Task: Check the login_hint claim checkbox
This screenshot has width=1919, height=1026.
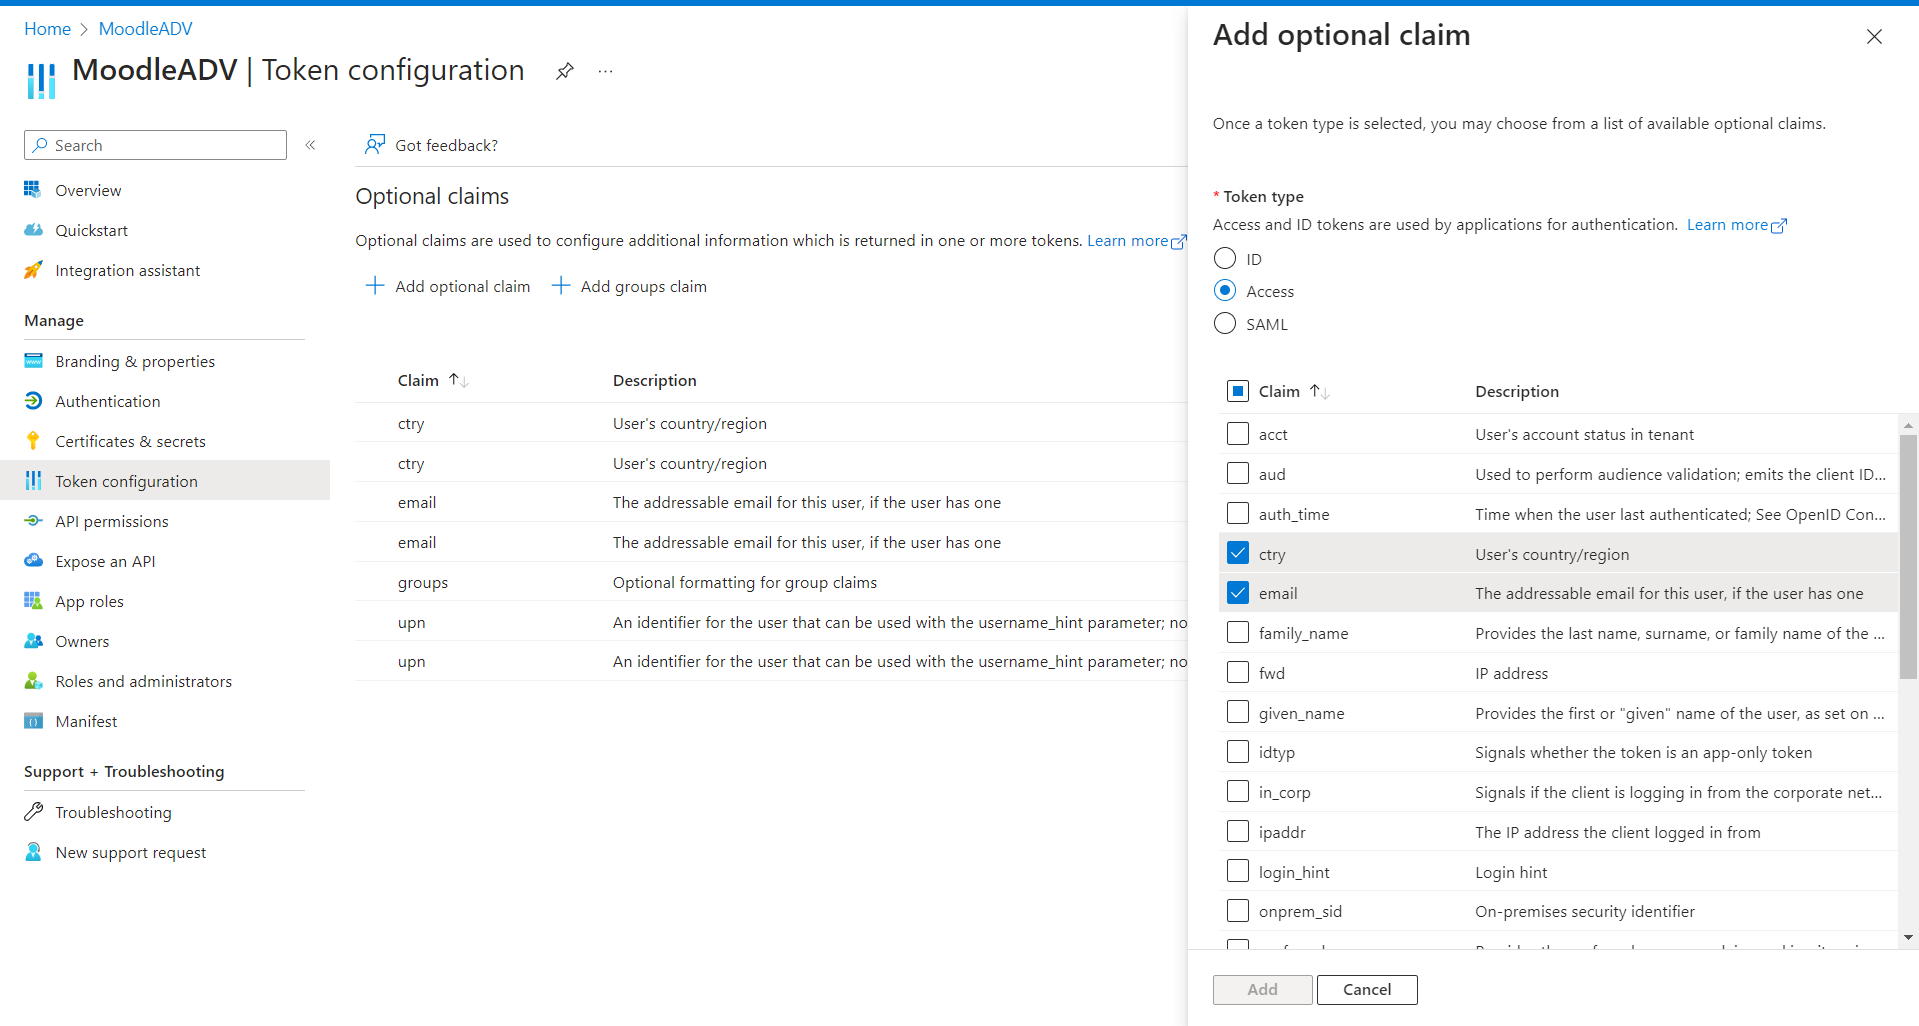Action: coord(1238,871)
